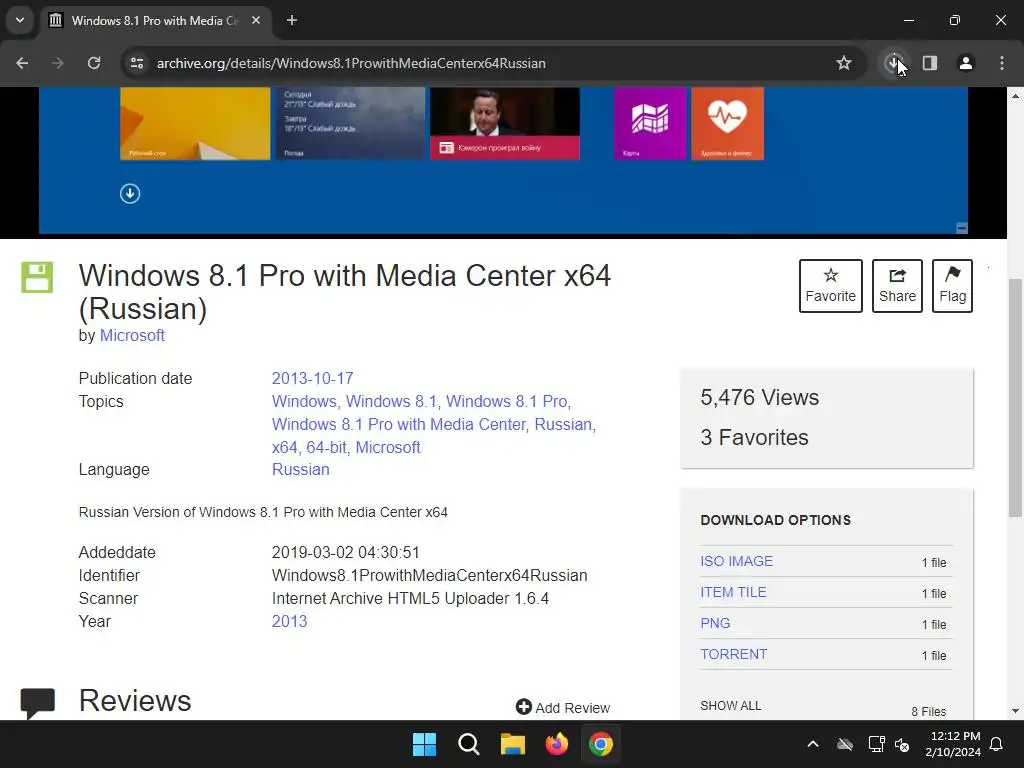This screenshot has width=1024, height=768.
Task: Show hidden system tray icons
Action: 813,744
